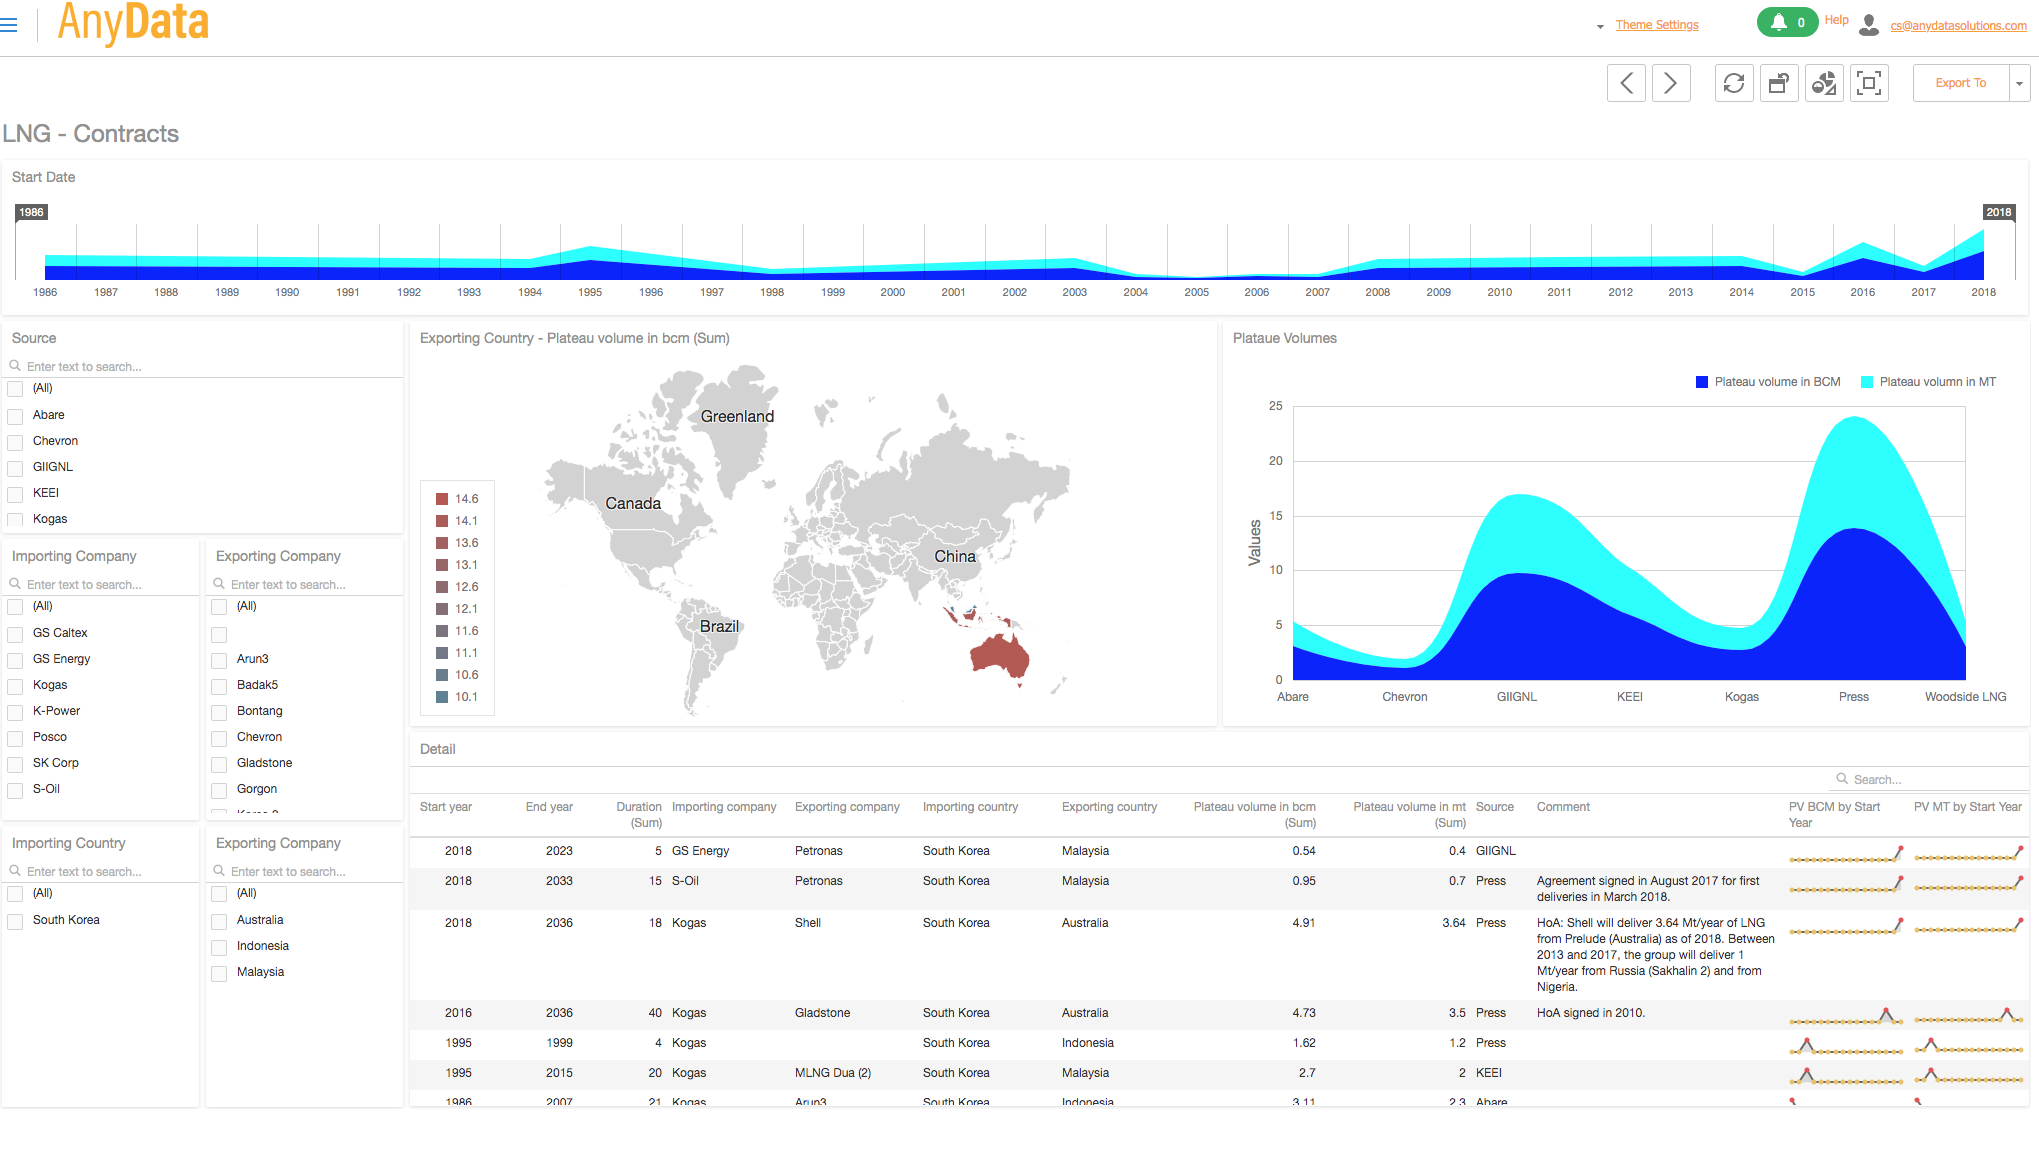Screen dimensions: 2039x1170
Task: Go to the next dashboard page arrow
Action: pyautogui.click(x=1671, y=83)
